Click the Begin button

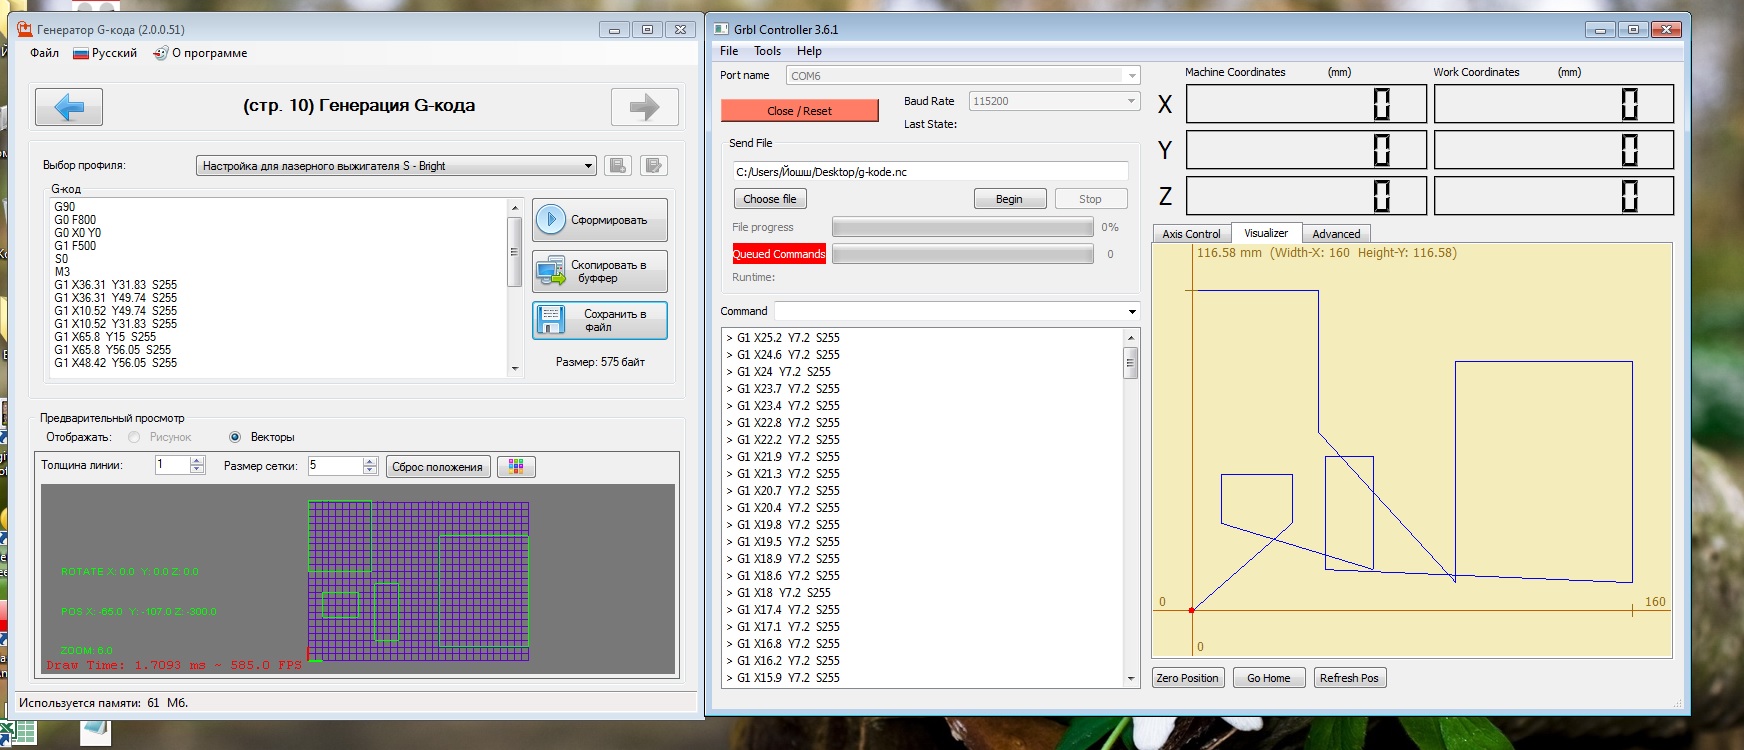coord(1010,199)
